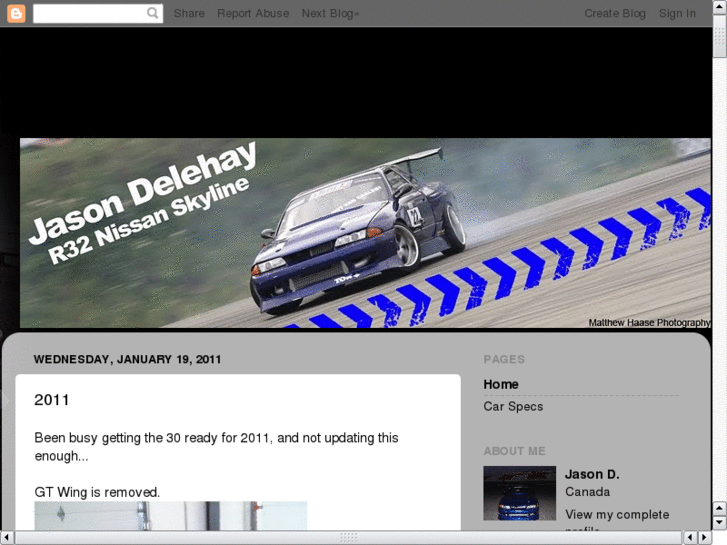
Task: Open the Share link in navbar
Action: pyautogui.click(x=189, y=13)
